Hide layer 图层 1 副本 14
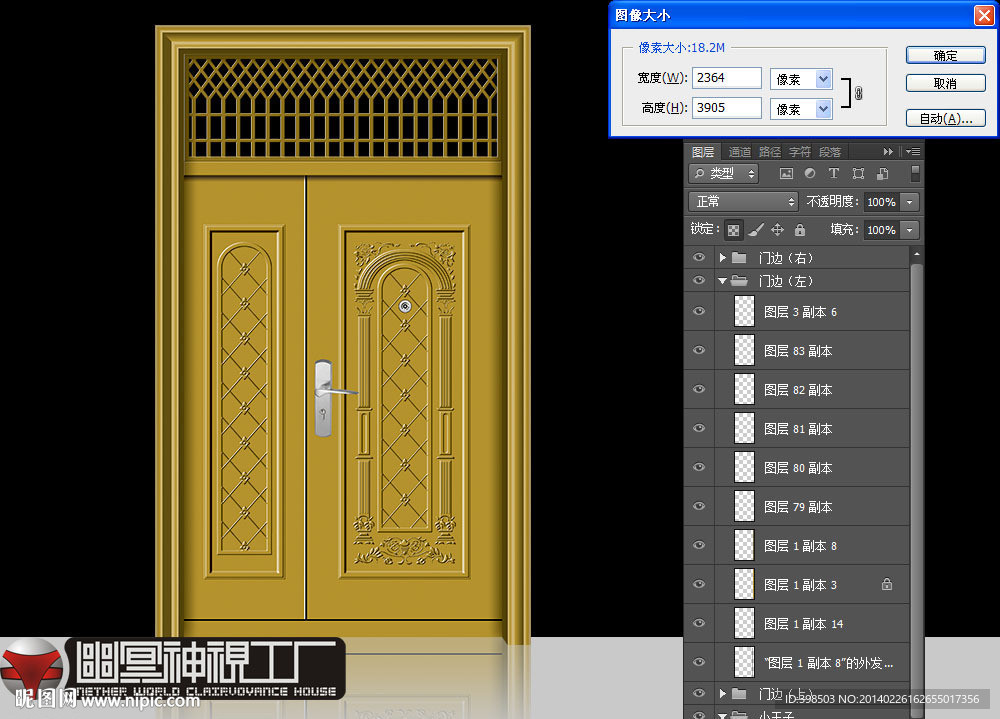1000x719 pixels. (699, 623)
